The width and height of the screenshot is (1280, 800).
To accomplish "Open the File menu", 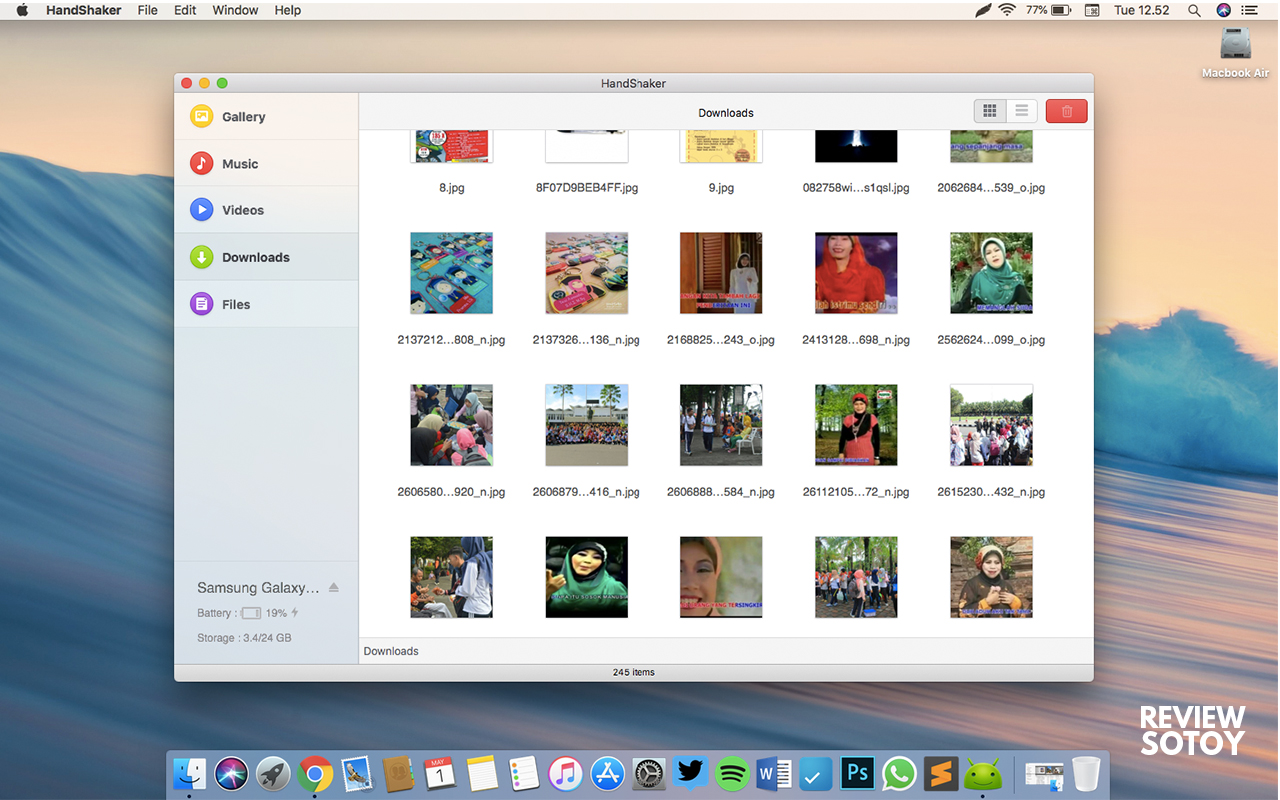I will pos(147,10).
